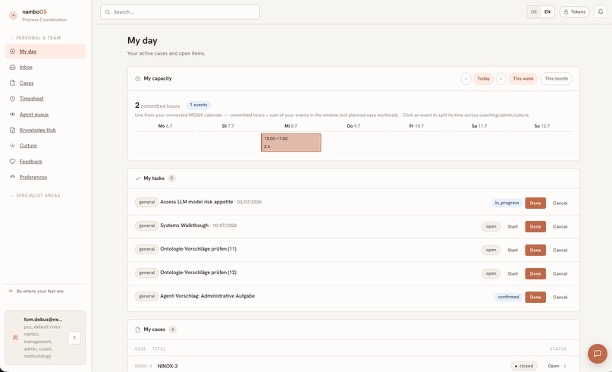Click the closed status badge on NINOX-3

click(x=524, y=366)
